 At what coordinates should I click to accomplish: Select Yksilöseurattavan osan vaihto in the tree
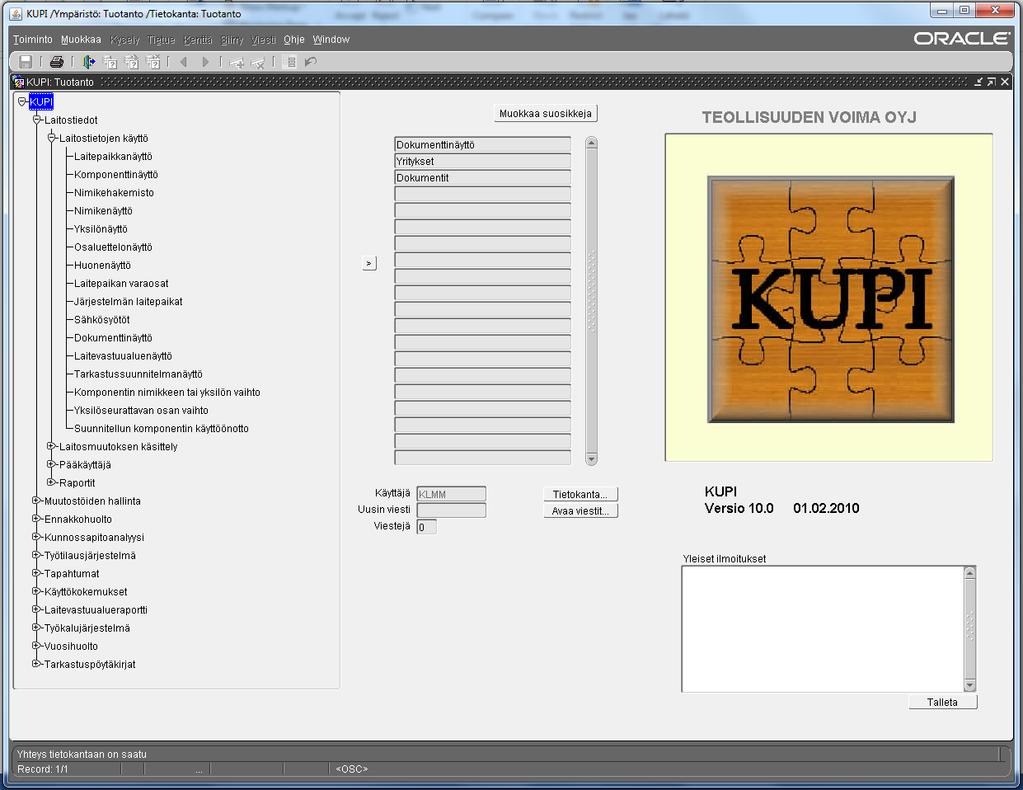pos(142,410)
